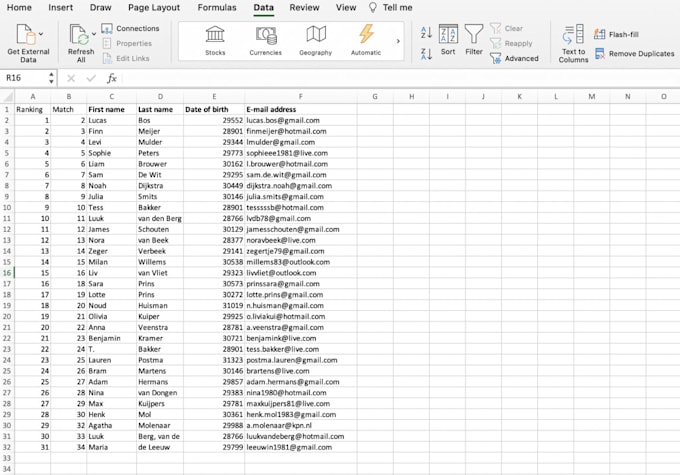Image resolution: width=680 pixels, height=475 pixels.
Task: Click Edit Links option
Action: (x=126, y=58)
